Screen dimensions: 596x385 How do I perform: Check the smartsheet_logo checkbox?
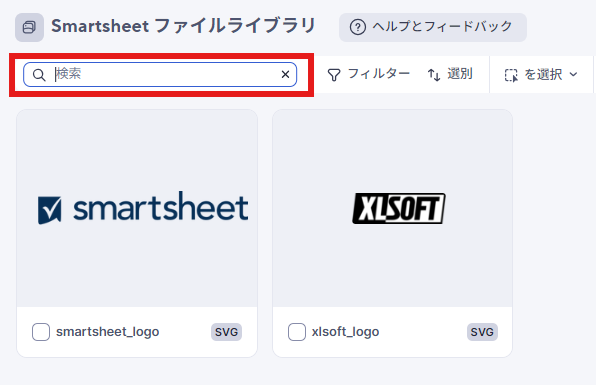41,332
